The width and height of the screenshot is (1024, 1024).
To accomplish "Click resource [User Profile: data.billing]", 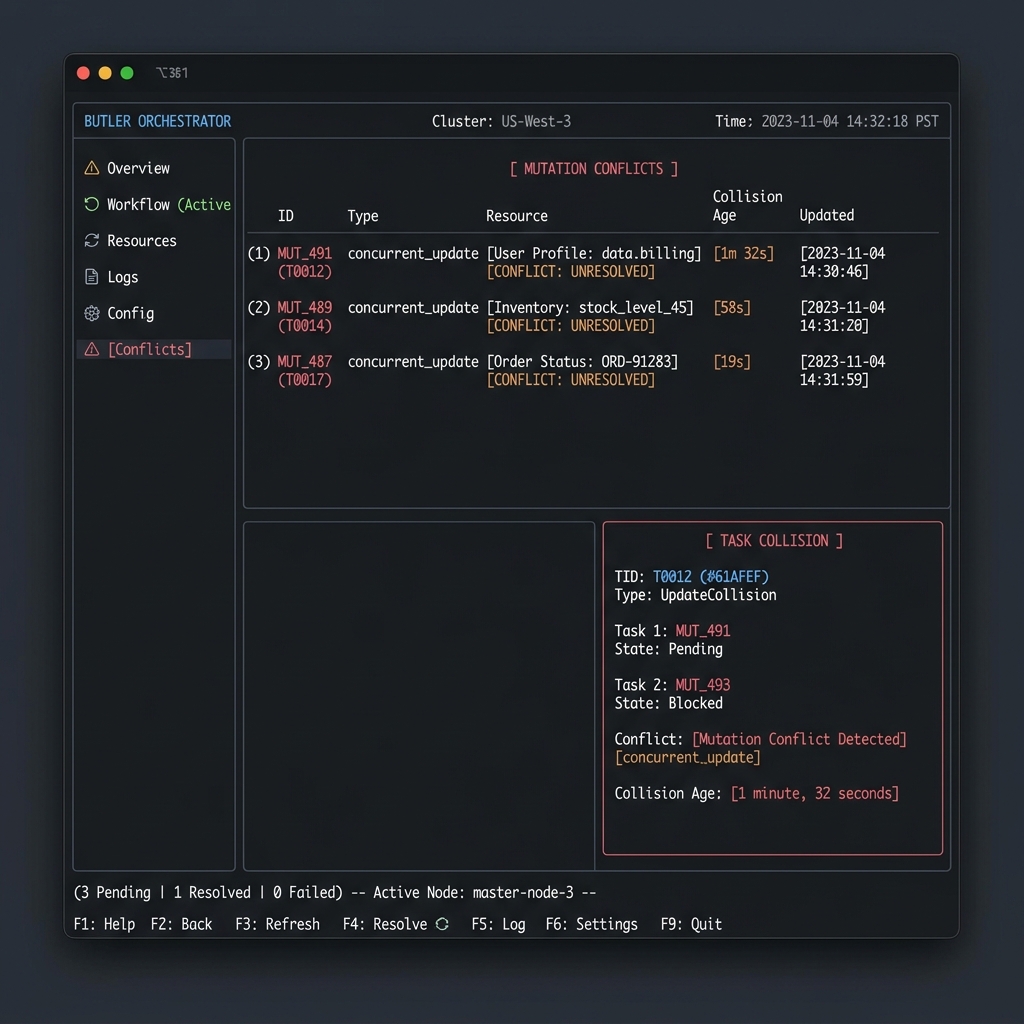I will coord(594,253).
